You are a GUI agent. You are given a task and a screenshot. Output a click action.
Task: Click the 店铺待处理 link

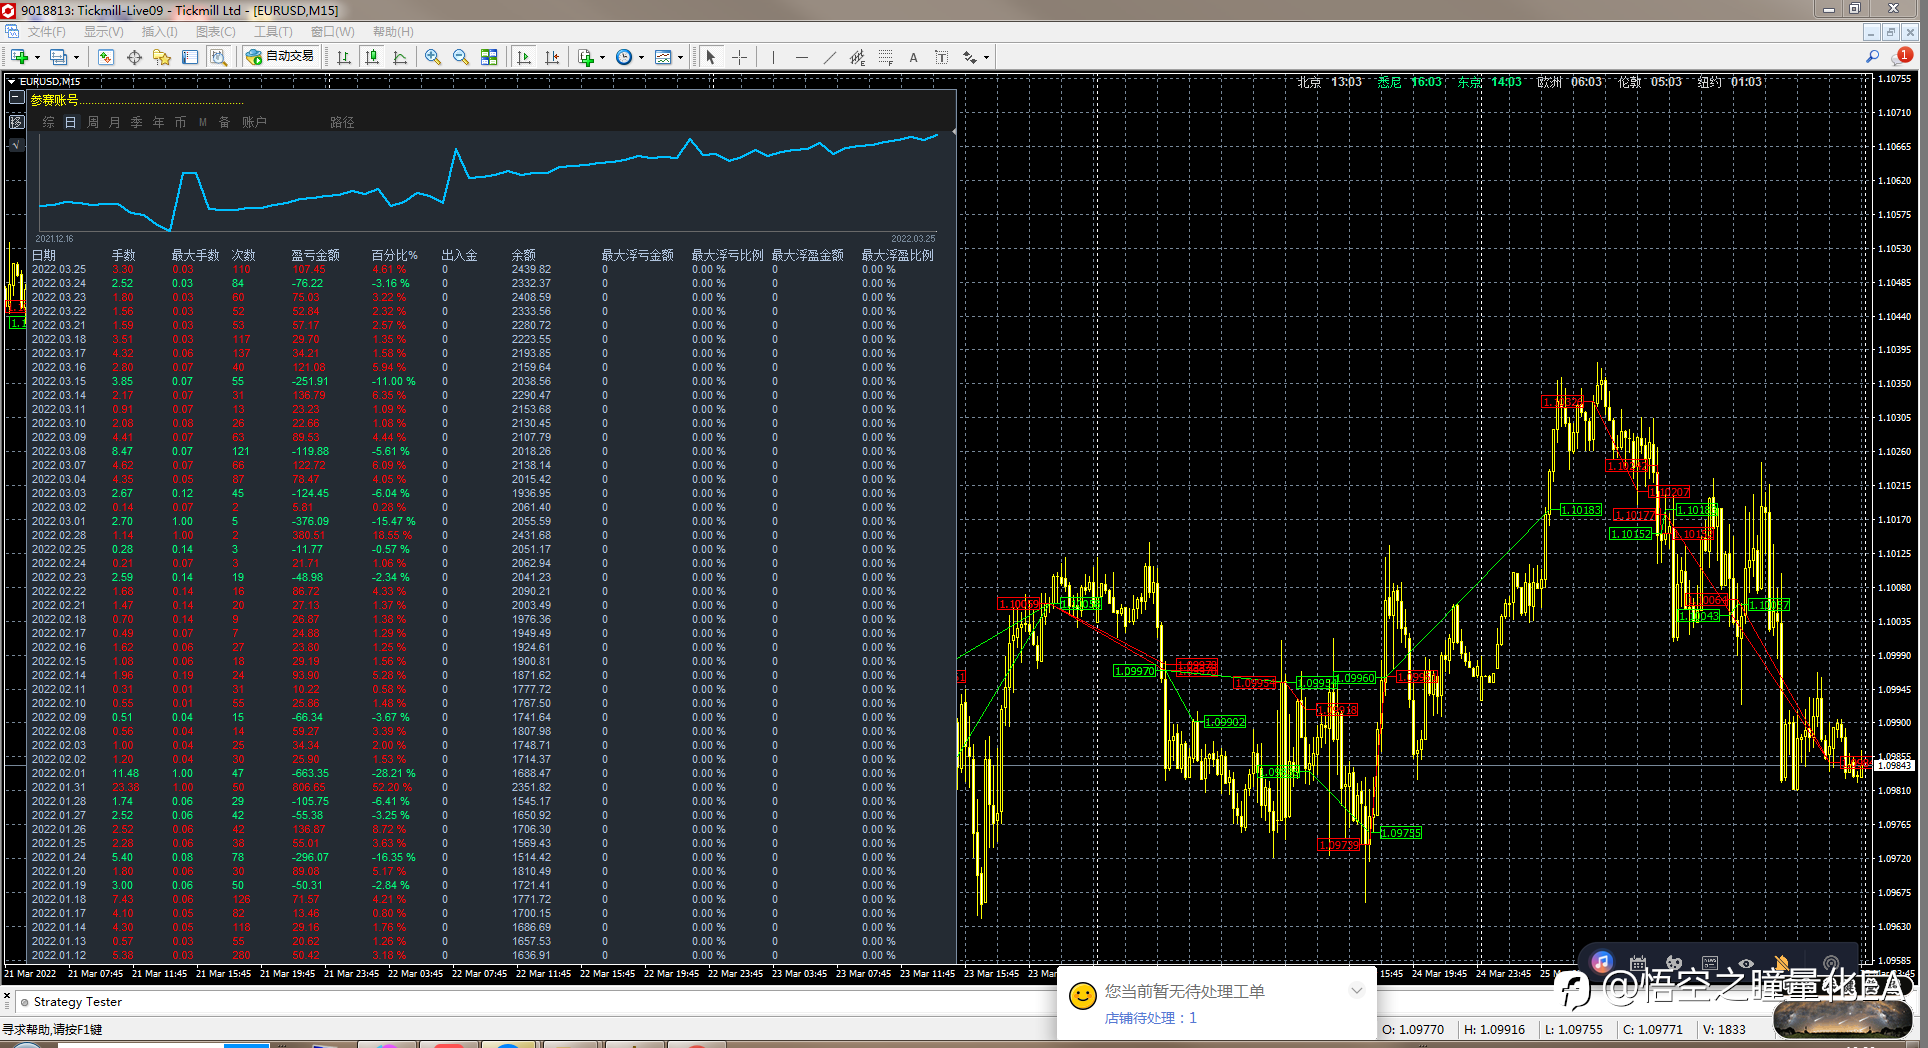point(1150,1018)
